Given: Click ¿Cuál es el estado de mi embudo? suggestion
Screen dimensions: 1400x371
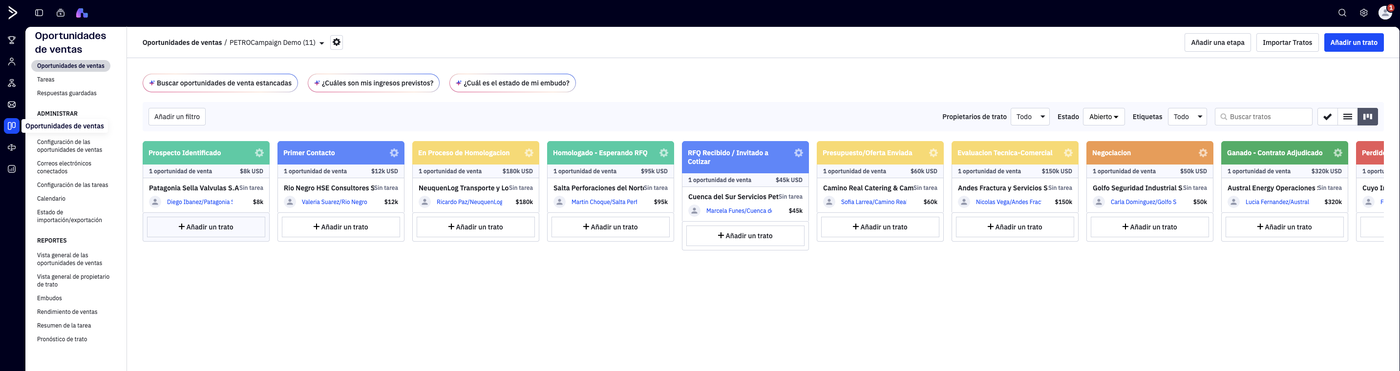Looking at the screenshot, I should coord(512,83).
